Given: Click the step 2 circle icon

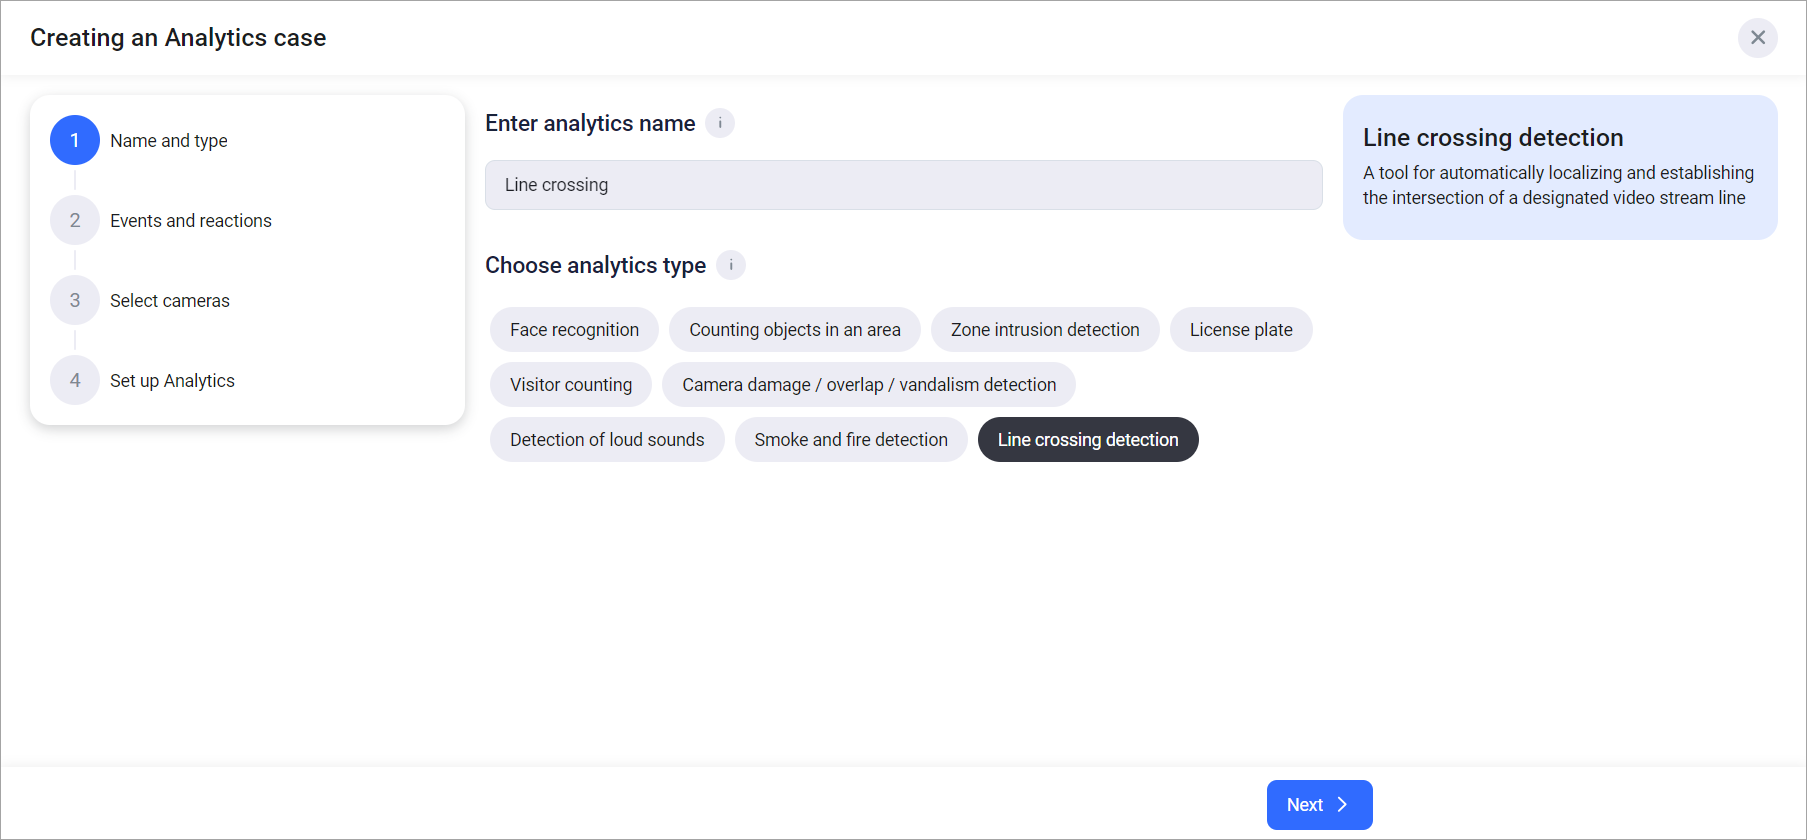Looking at the screenshot, I should [x=75, y=220].
